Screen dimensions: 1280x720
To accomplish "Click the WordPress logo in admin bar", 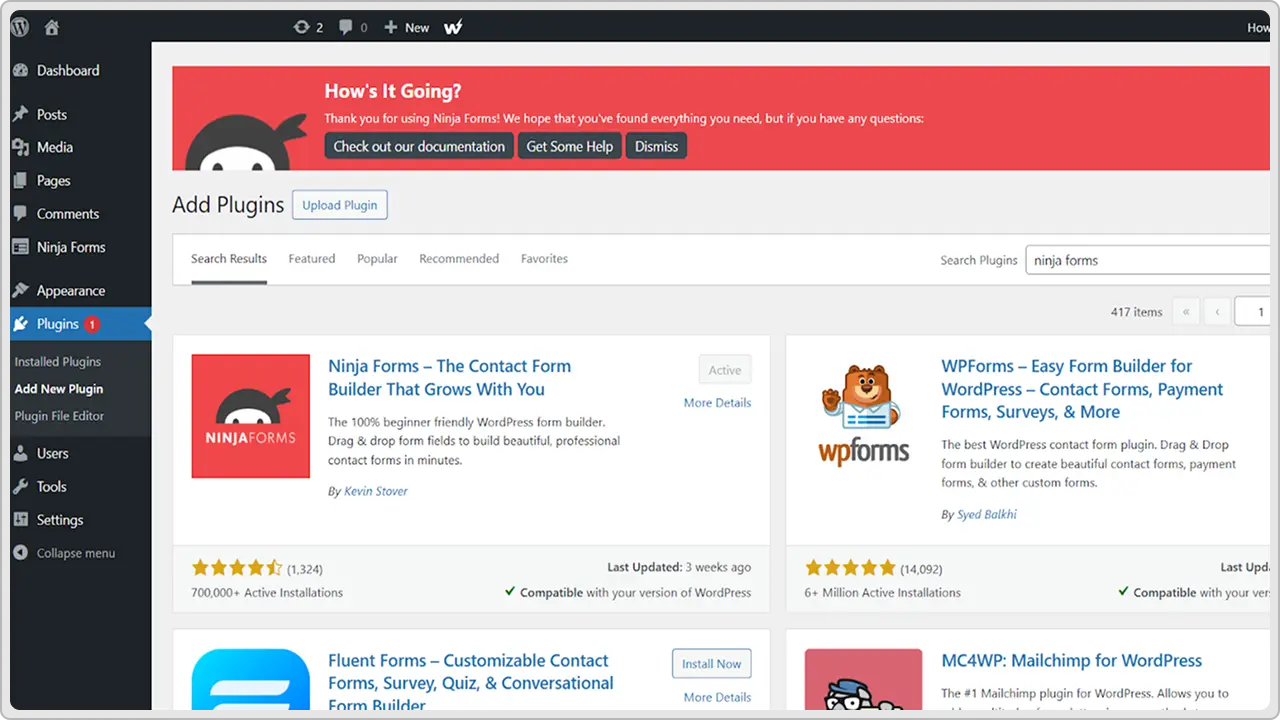I will click(20, 28).
